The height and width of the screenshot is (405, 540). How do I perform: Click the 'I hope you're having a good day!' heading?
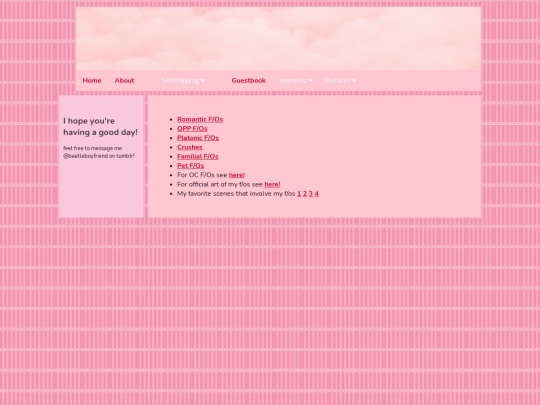click(x=100, y=126)
